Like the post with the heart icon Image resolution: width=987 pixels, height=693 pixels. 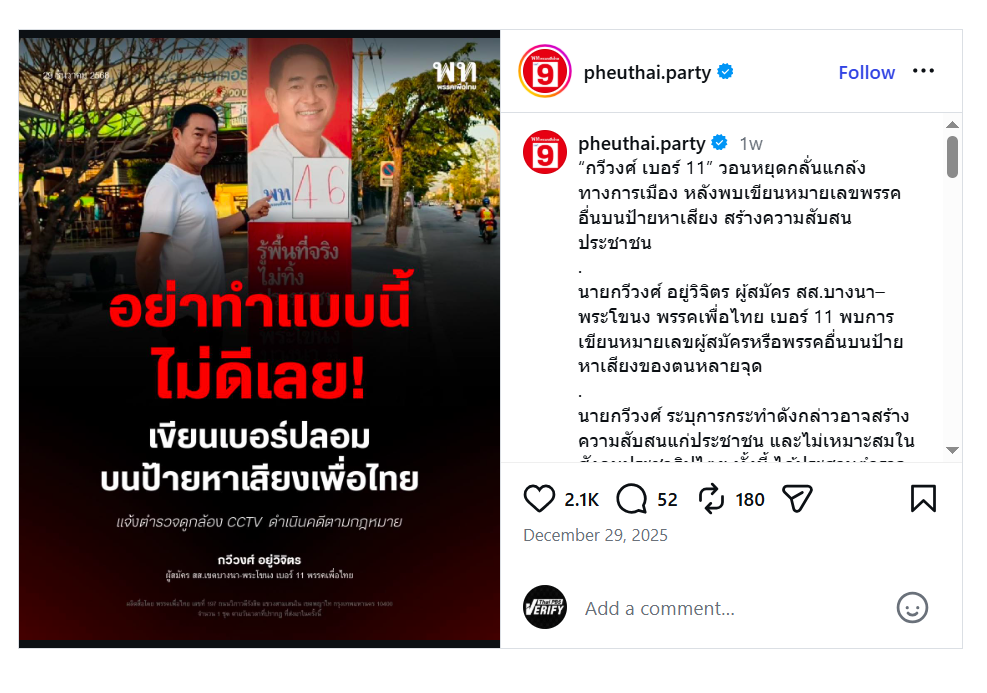pyautogui.click(x=539, y=499)
